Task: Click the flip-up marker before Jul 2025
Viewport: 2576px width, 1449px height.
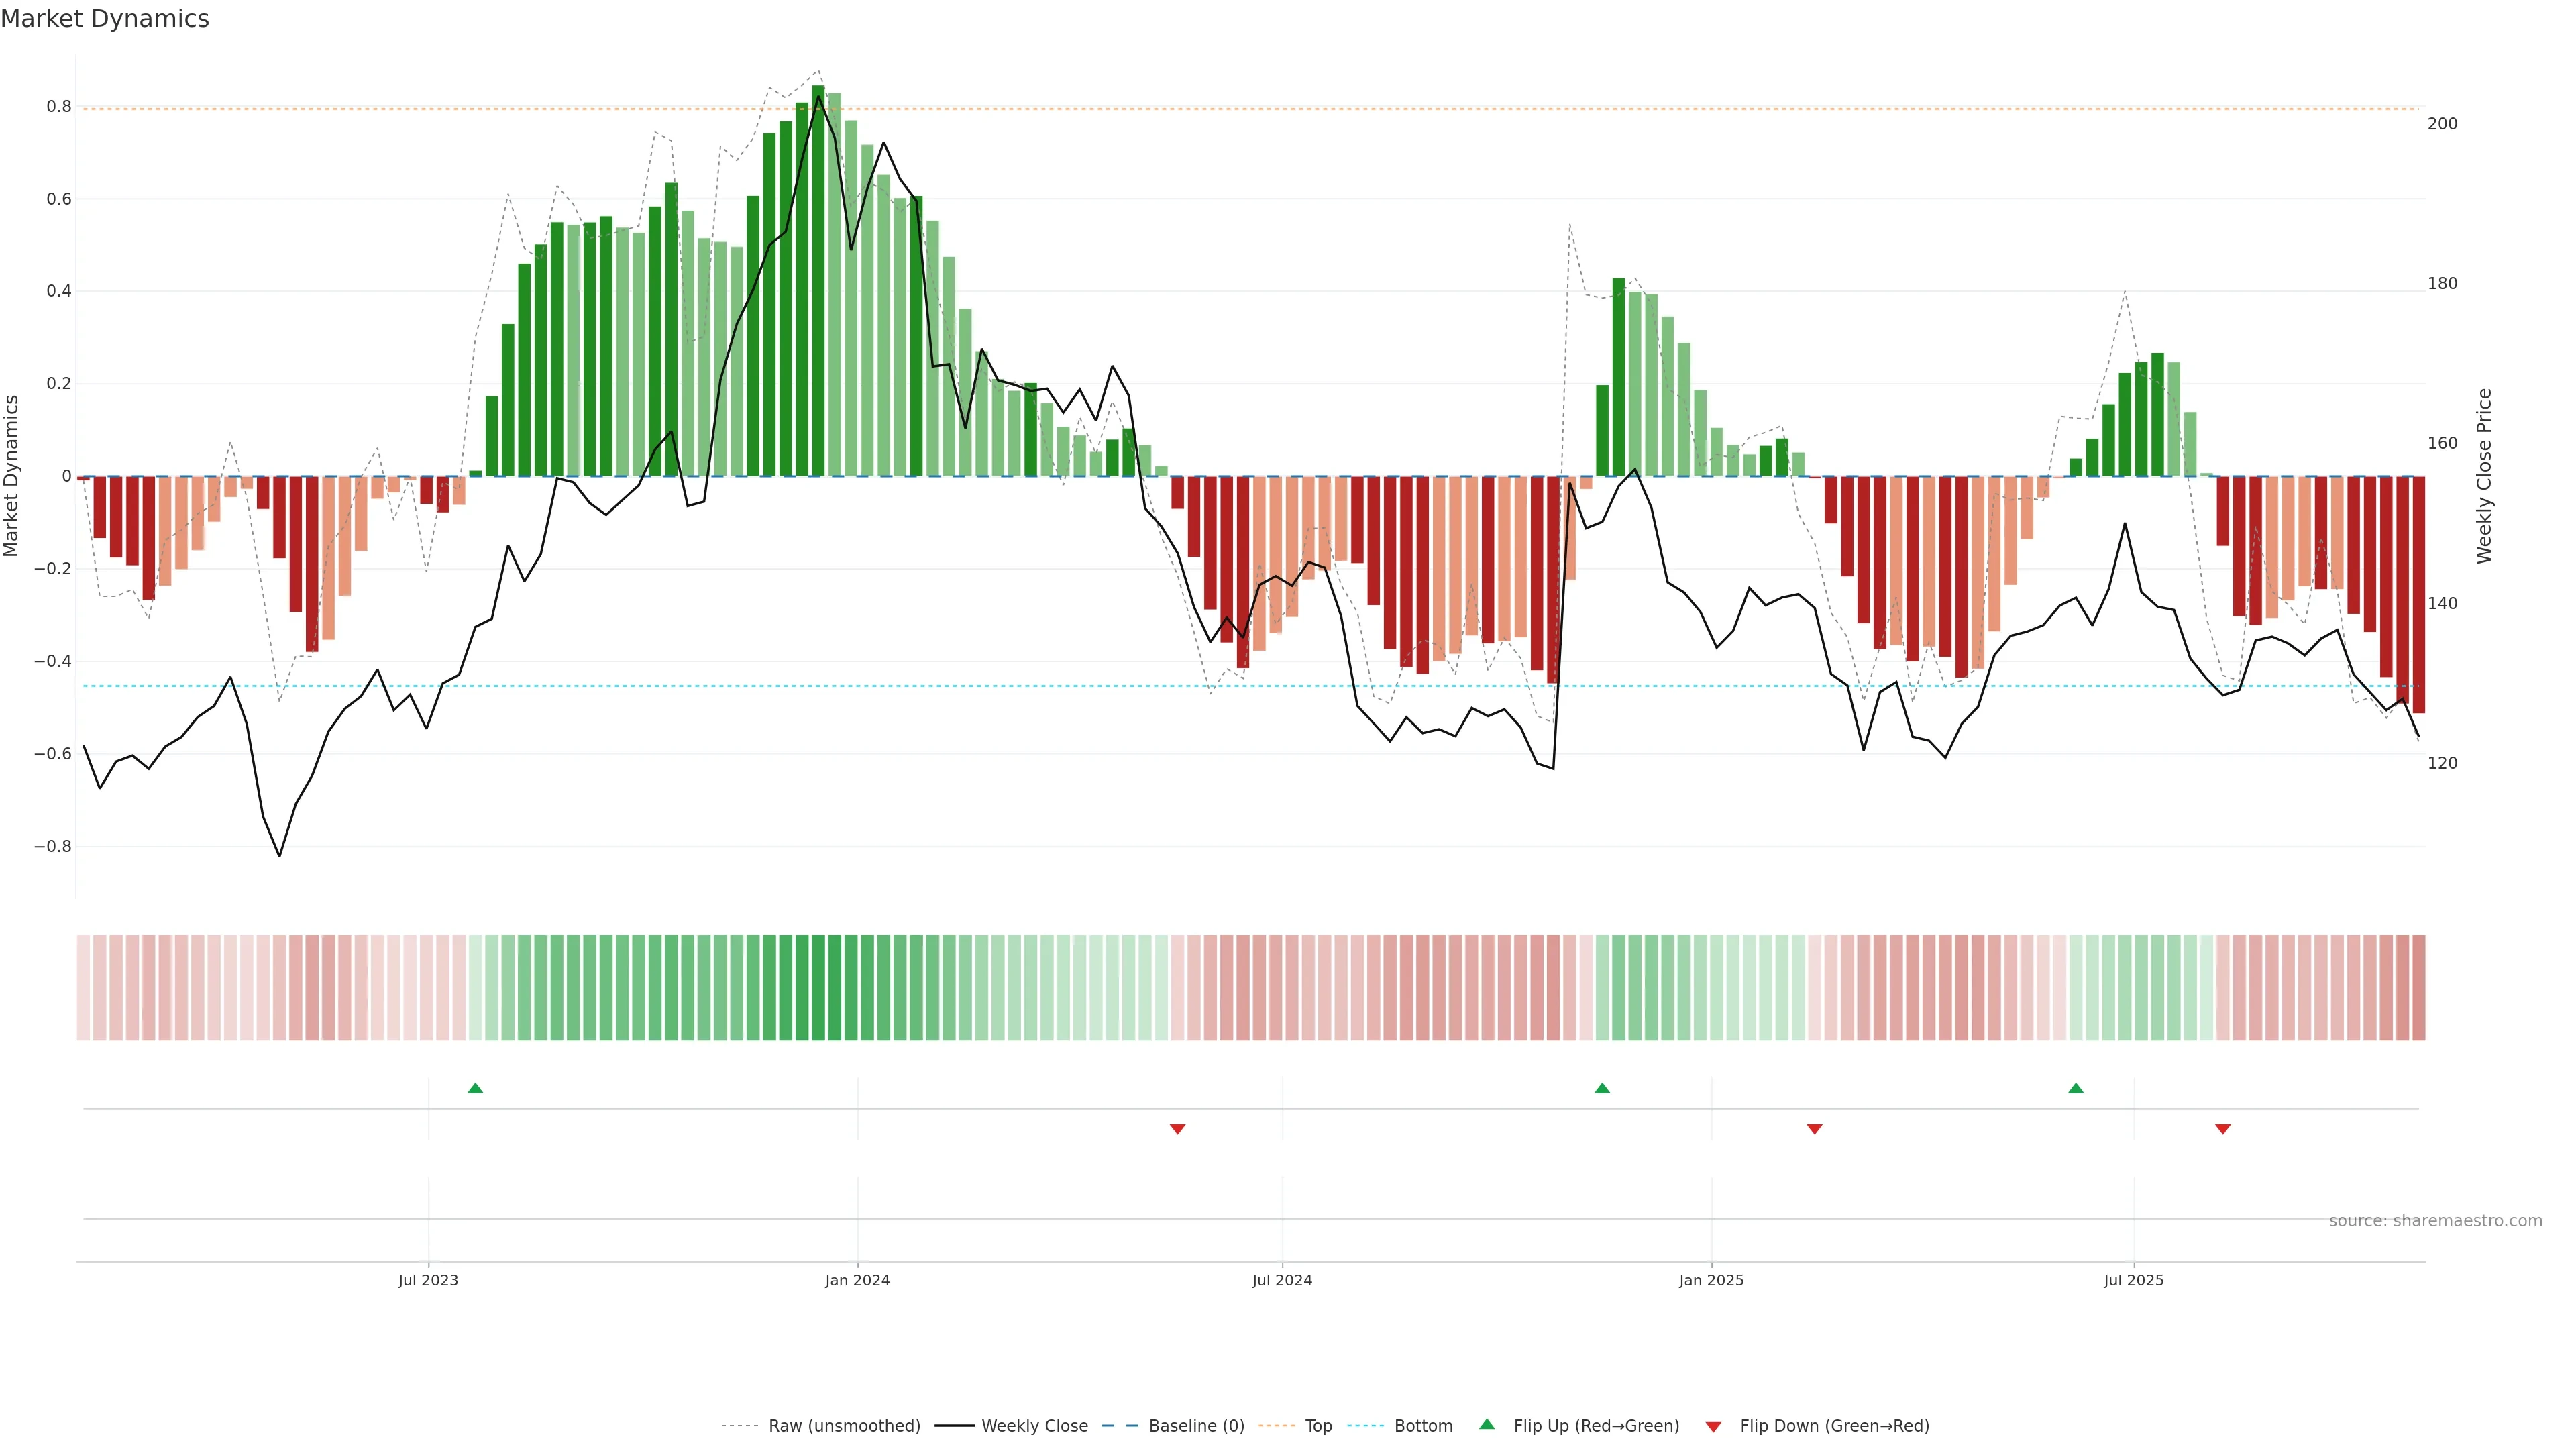Action: pos(2076,1088)
